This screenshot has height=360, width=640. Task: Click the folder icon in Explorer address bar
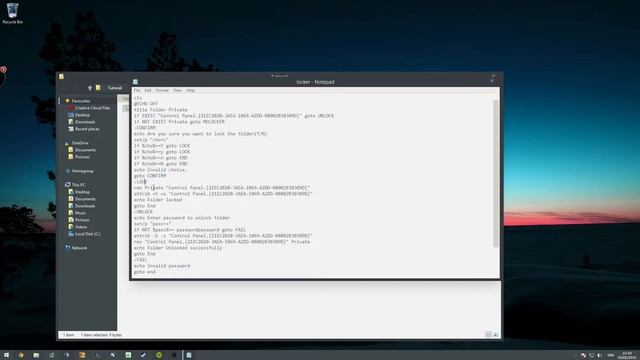(98, 88)
